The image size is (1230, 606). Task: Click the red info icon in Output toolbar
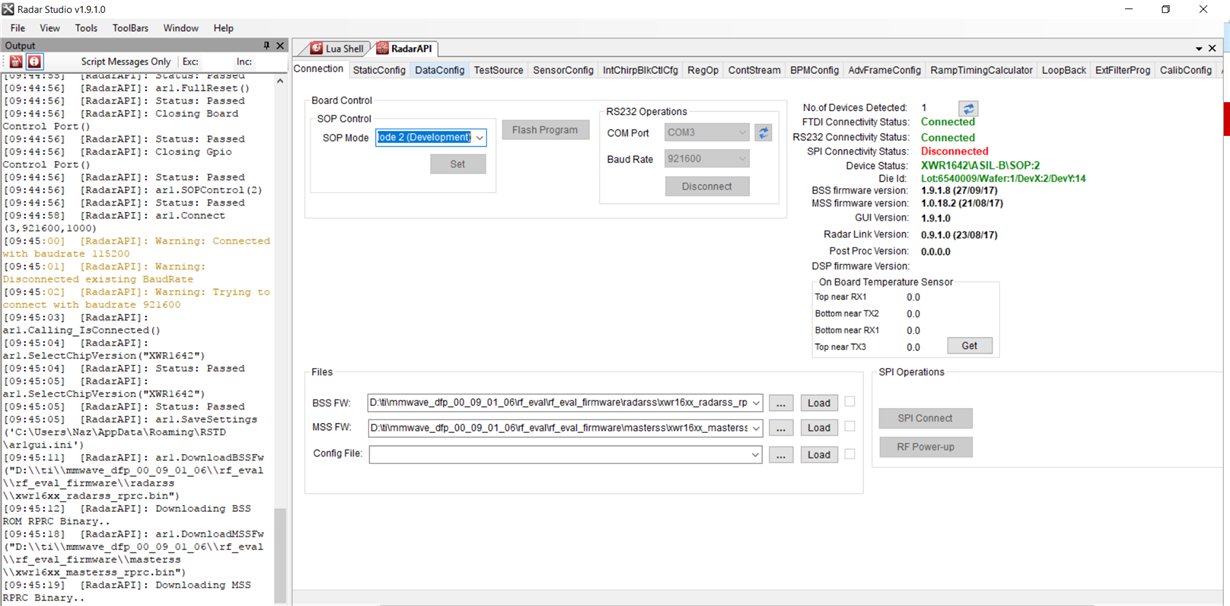35,62
